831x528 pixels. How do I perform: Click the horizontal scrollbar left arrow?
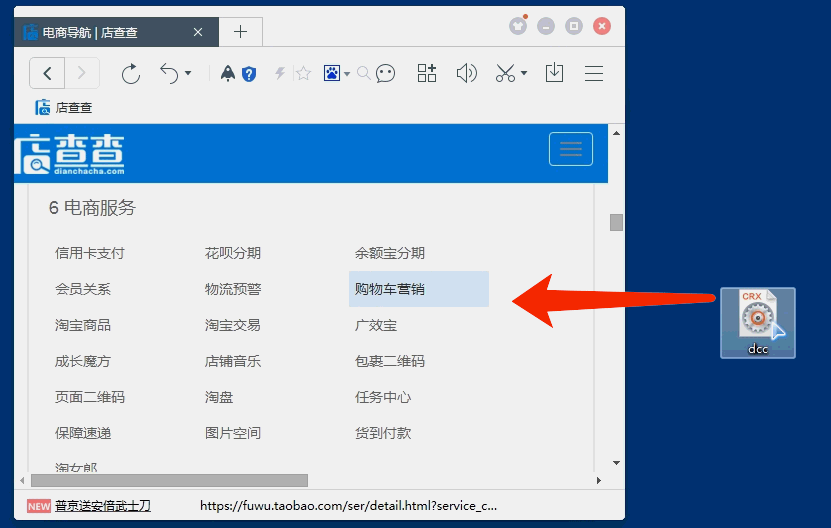22,480
